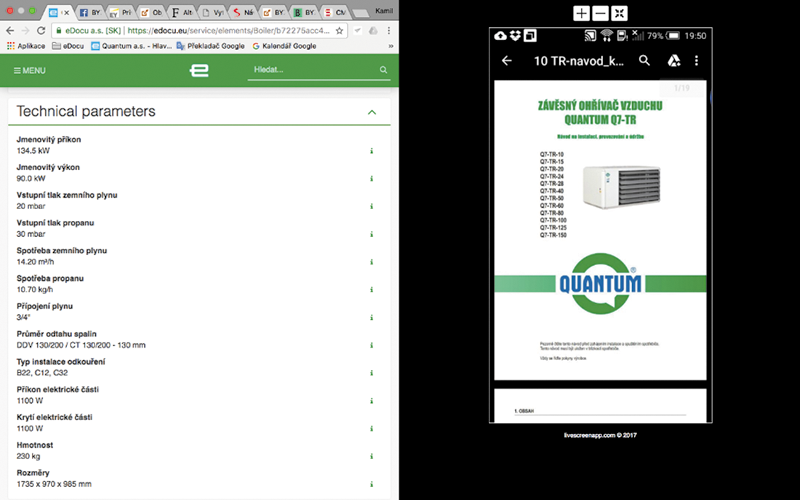Screen dimensions: 800x500
Task: Open Chrome three-dot menu
Action: click(389, 31)
